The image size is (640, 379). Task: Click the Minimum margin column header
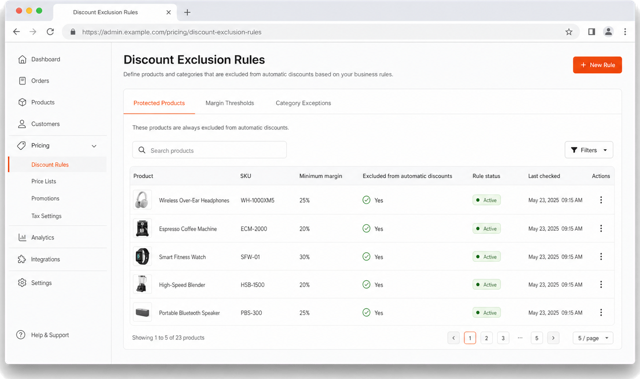coord(321,176)
